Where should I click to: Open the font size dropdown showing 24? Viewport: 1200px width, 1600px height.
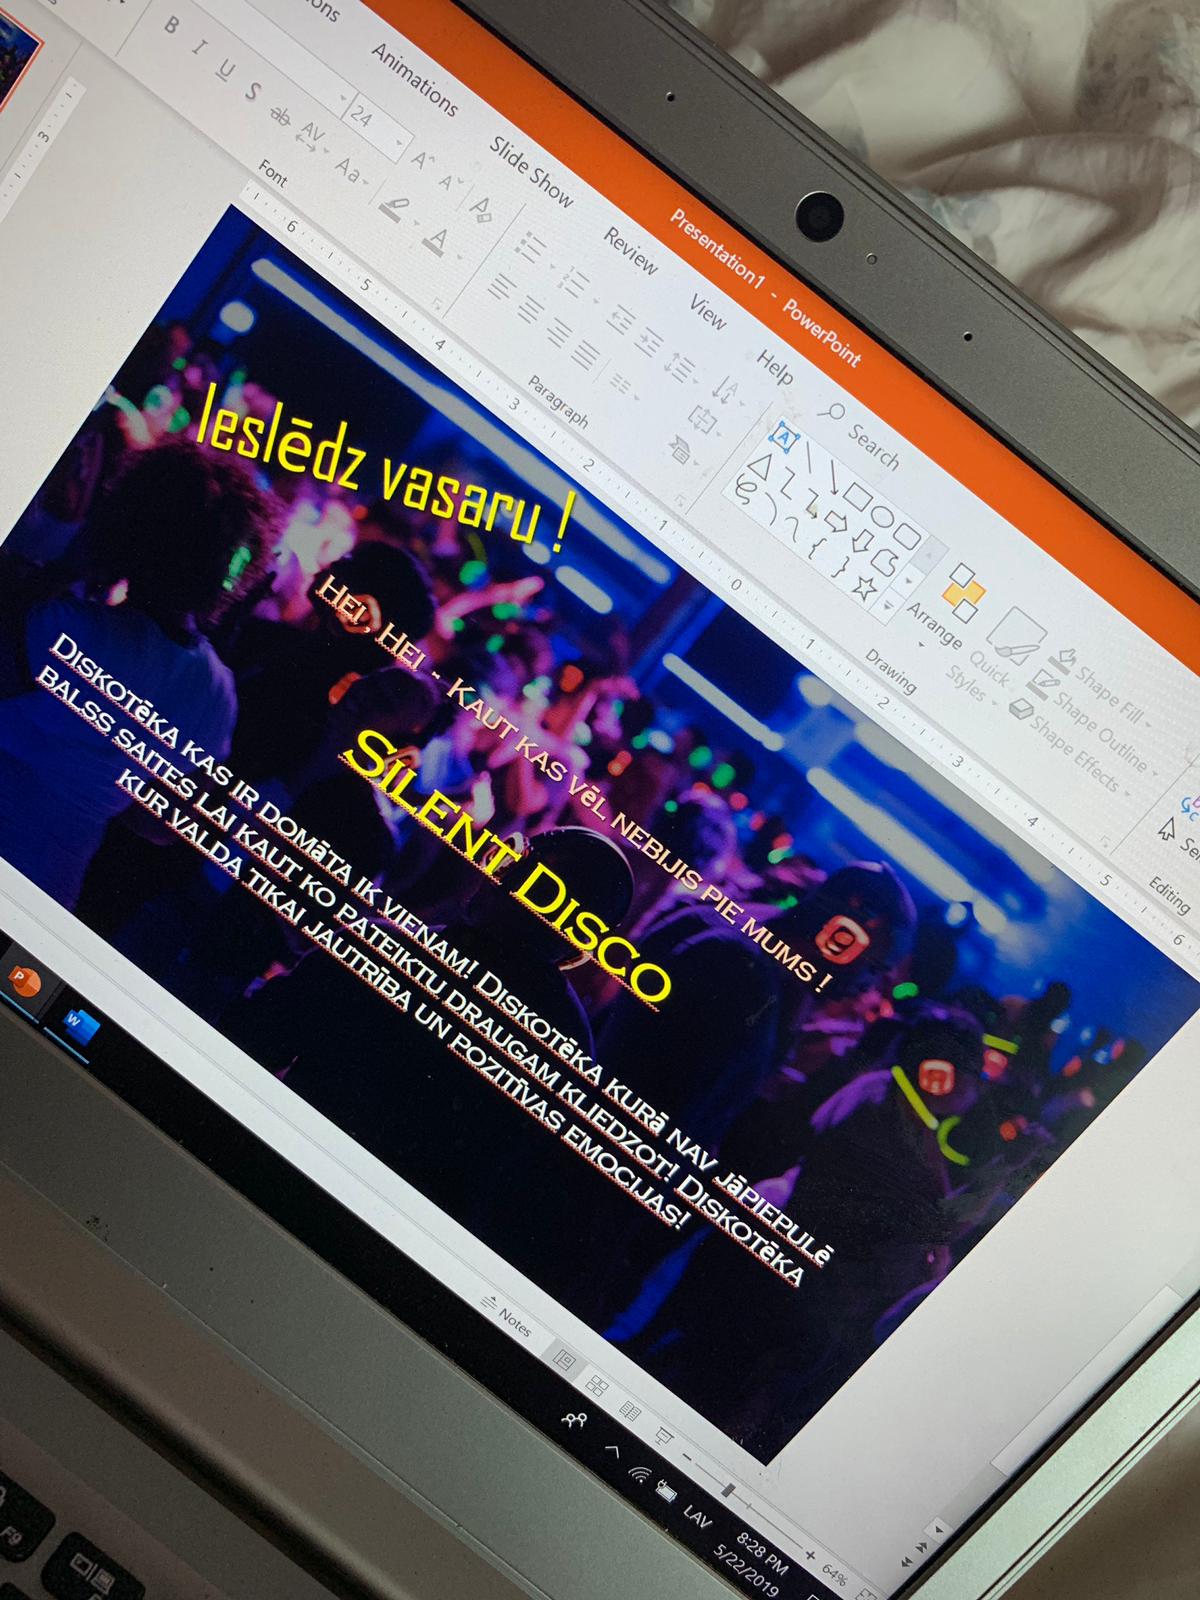coord(376,124)
